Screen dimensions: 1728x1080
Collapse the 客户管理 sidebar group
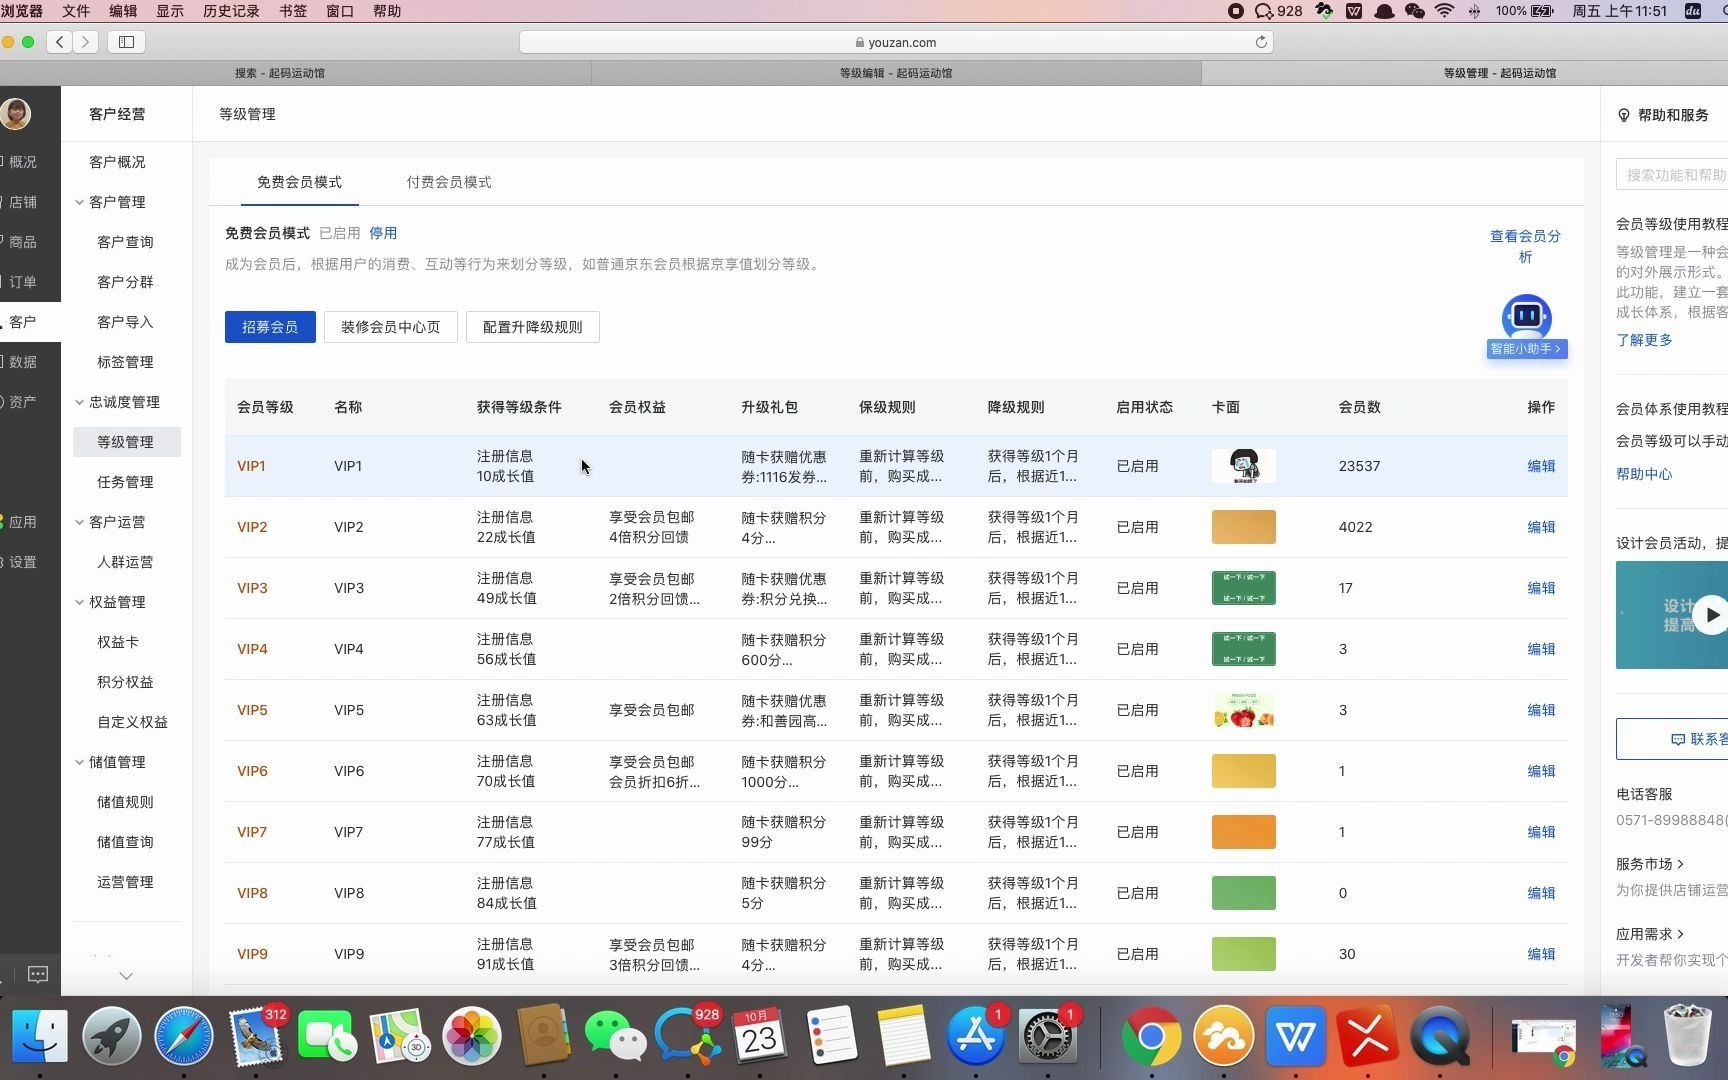(79, 202)
